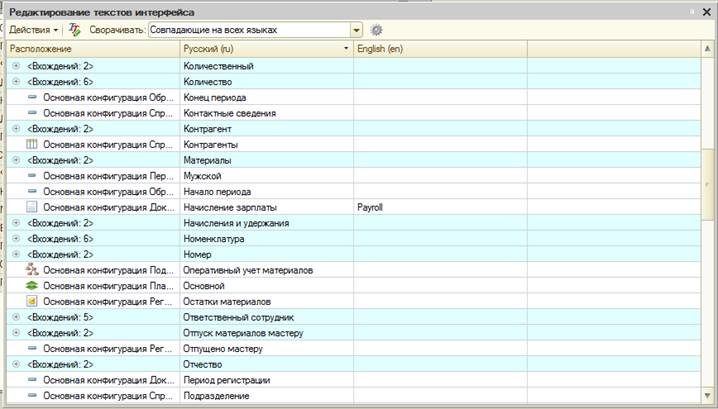Viewport: 718px width, 409px height.
Task: Click the English (en) column header
Action: [x=440, y=49]
